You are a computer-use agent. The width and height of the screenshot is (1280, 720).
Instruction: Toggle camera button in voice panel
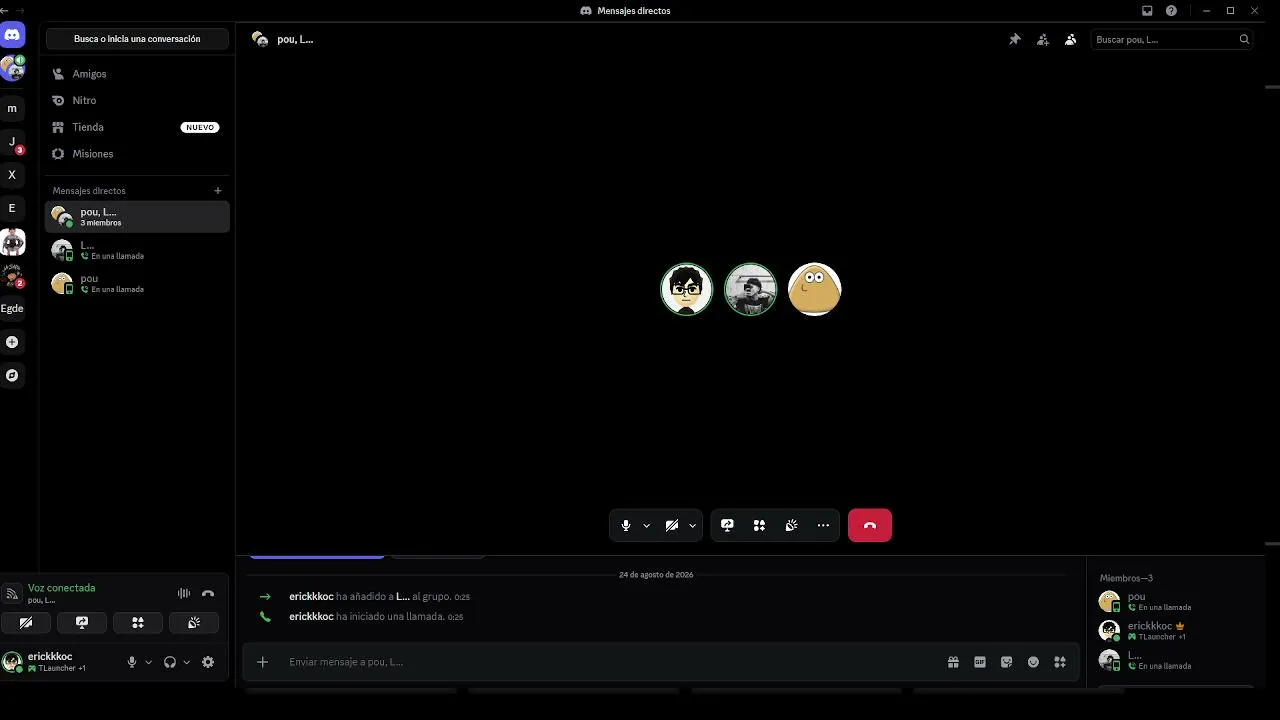(26, 622)
